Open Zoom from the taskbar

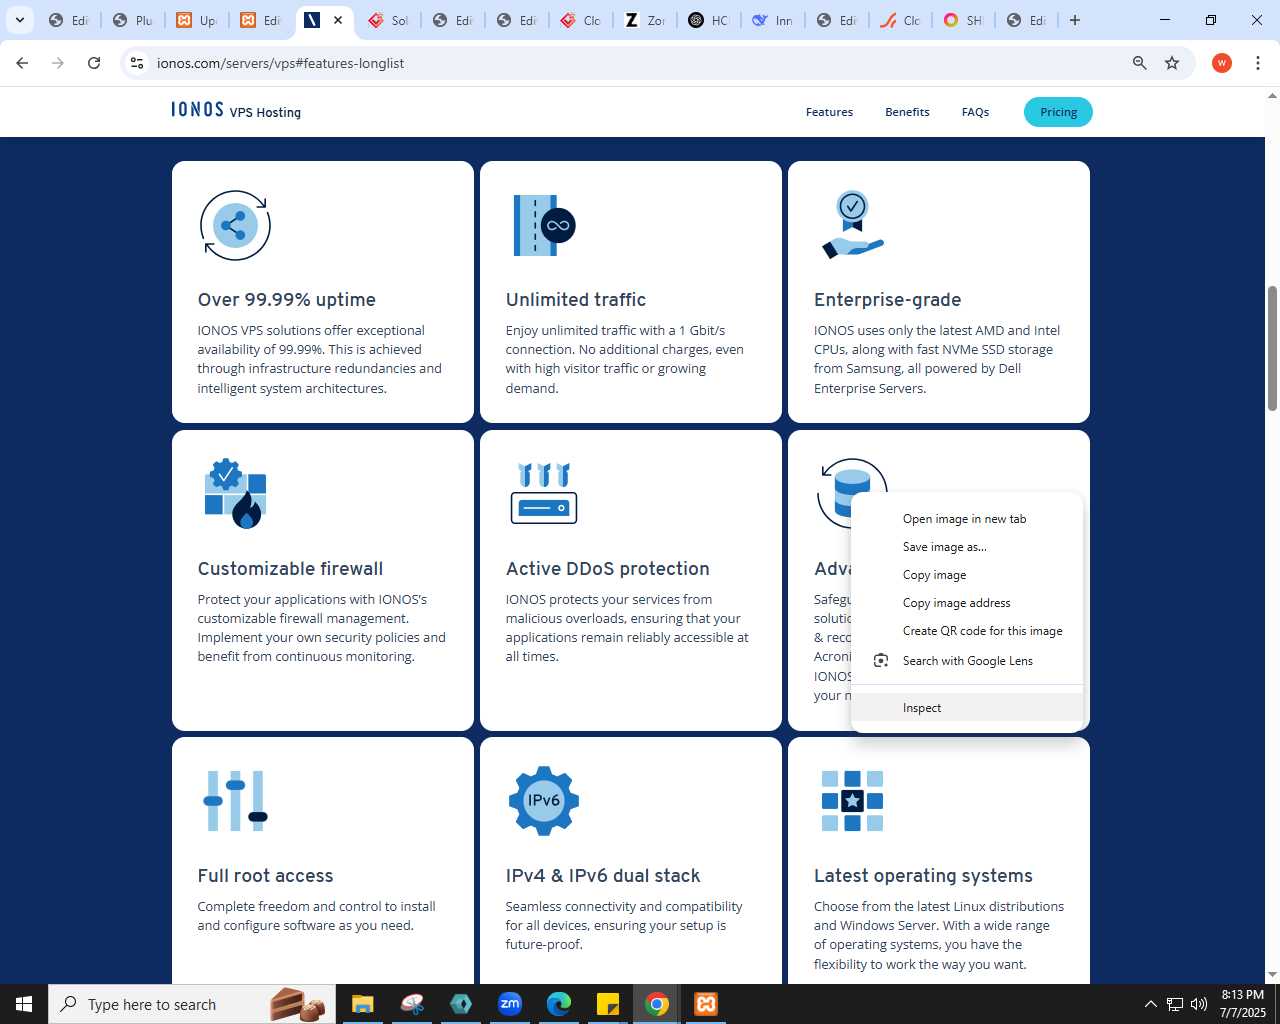click(x=510, y=1004)
